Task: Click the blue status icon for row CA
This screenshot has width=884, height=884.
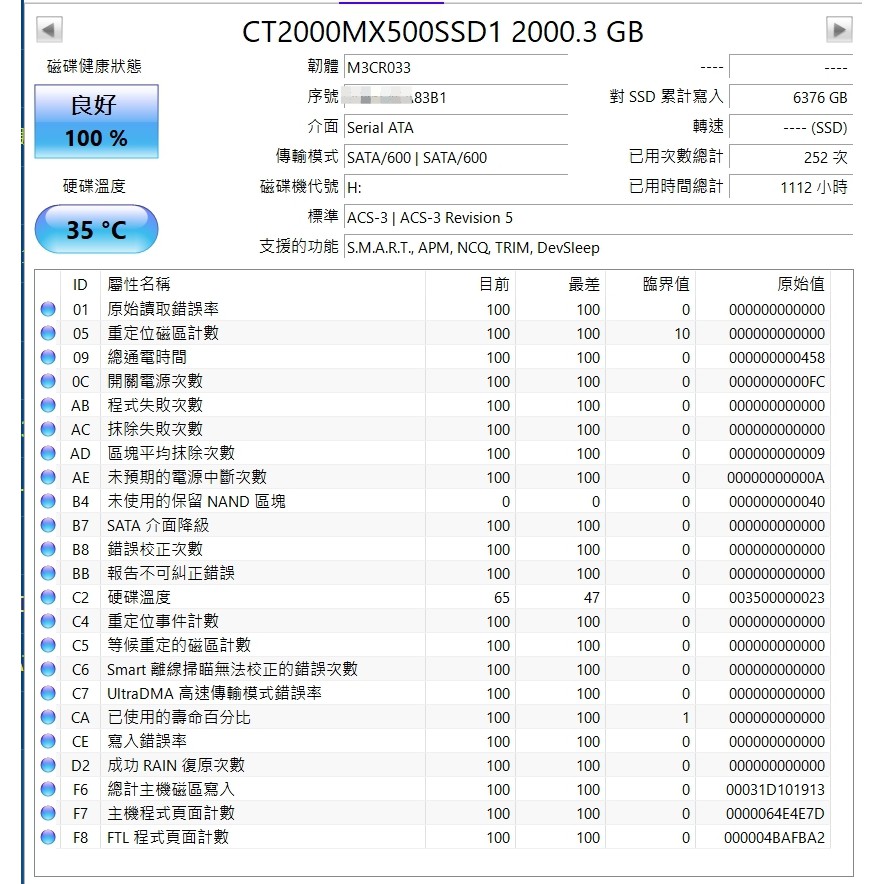Action: pyautogui.click(x=48, y=717)
